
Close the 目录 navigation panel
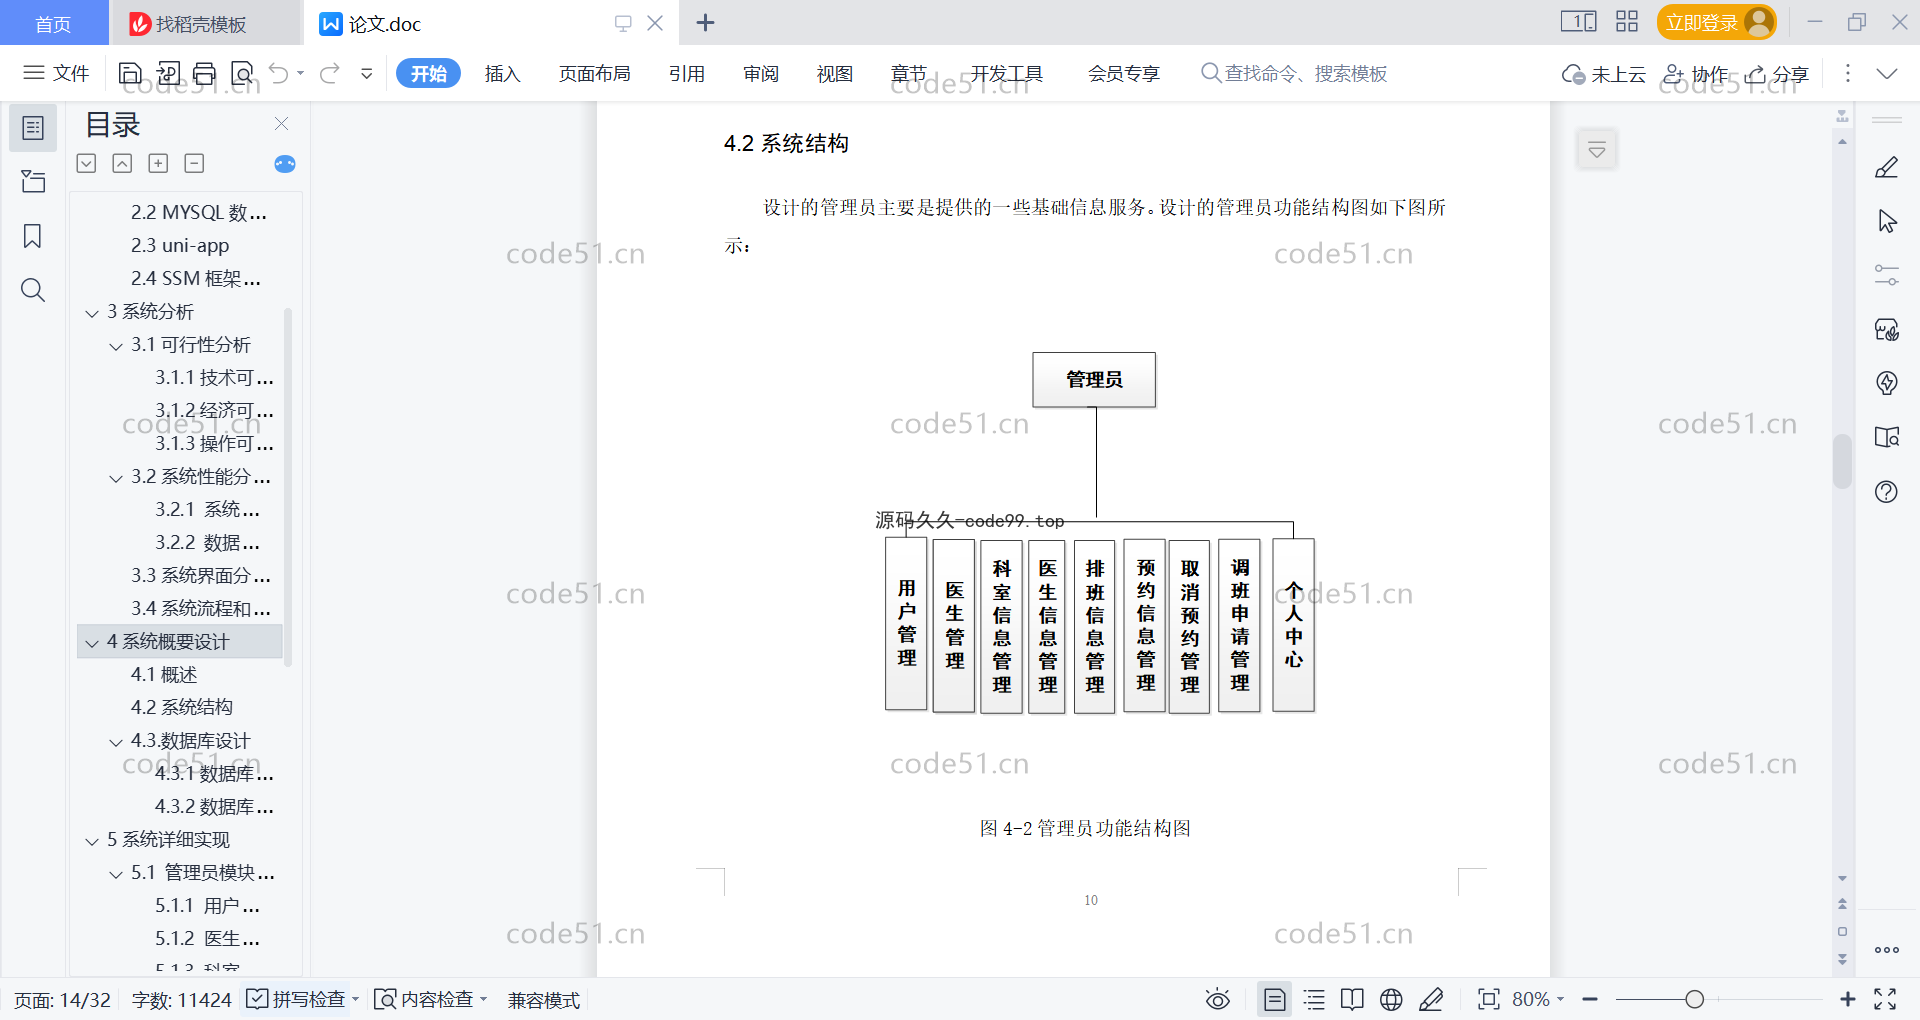coord(281,124)
